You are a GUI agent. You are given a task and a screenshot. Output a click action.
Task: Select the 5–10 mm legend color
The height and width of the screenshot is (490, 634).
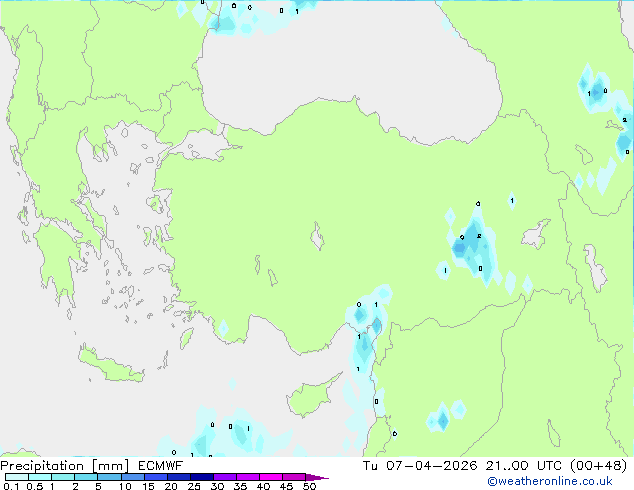pos(109,477)
